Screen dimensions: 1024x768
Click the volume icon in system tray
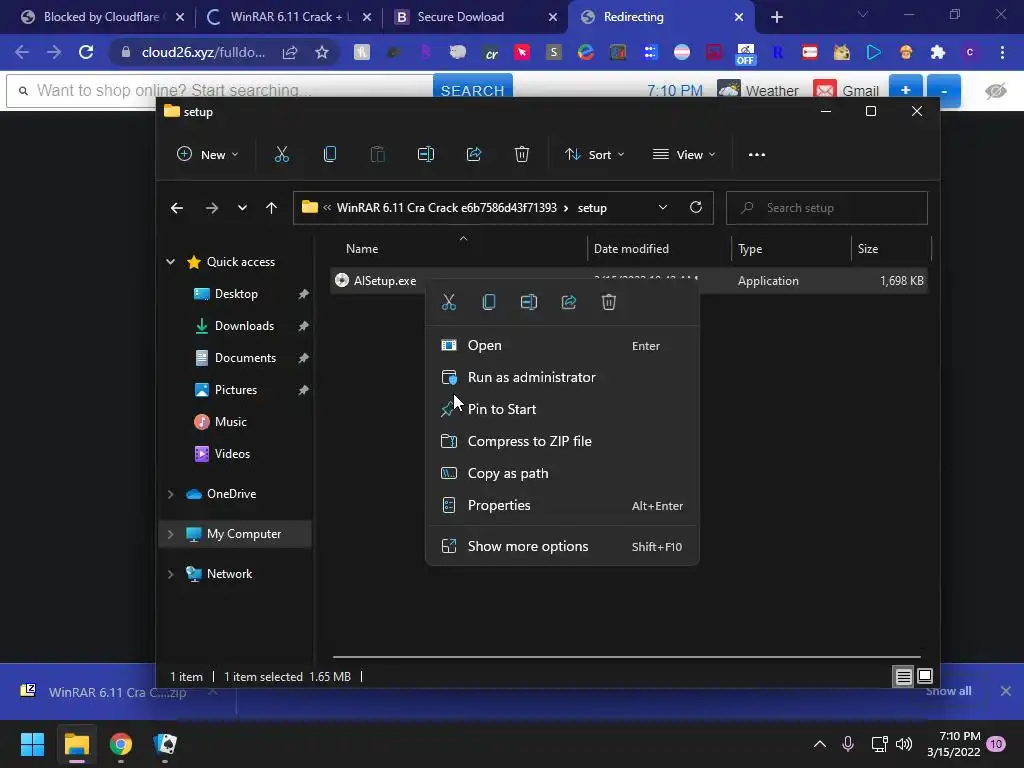point(904,744)
